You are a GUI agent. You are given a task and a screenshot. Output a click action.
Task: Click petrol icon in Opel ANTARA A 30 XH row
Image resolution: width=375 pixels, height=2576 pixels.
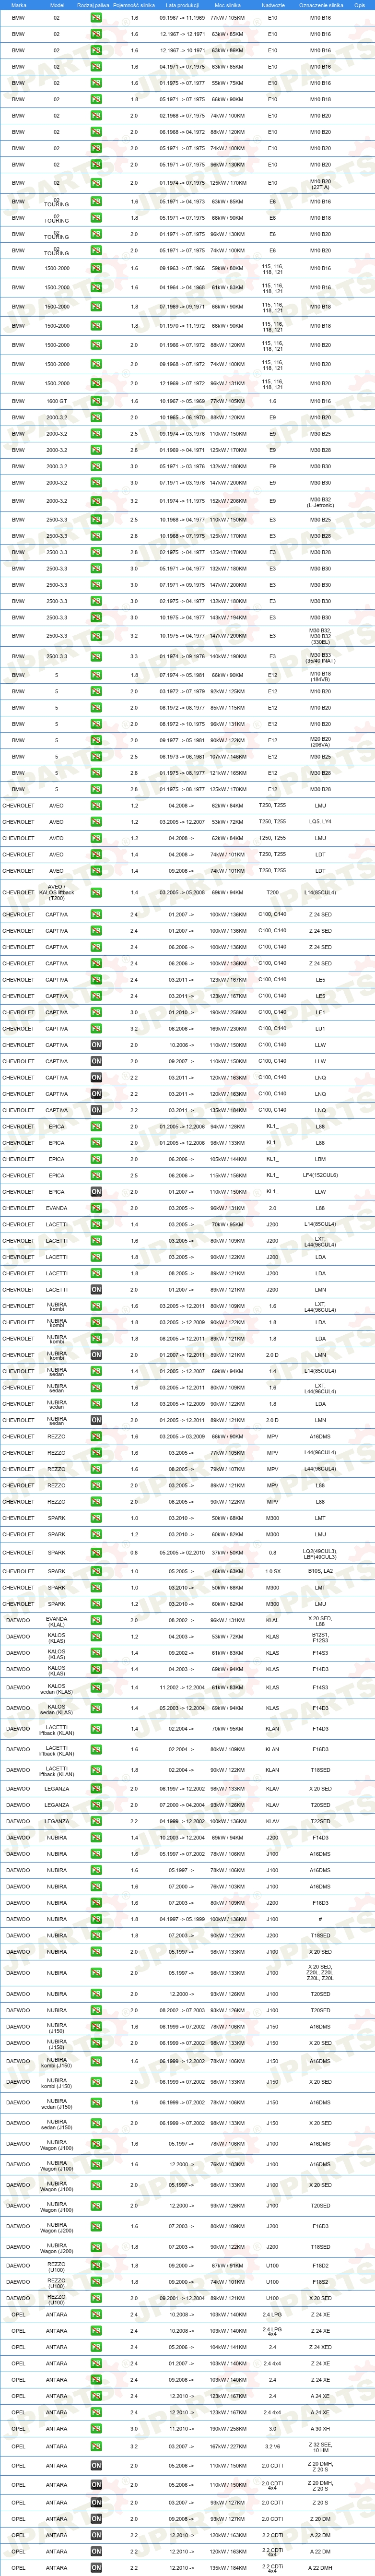96,2428
